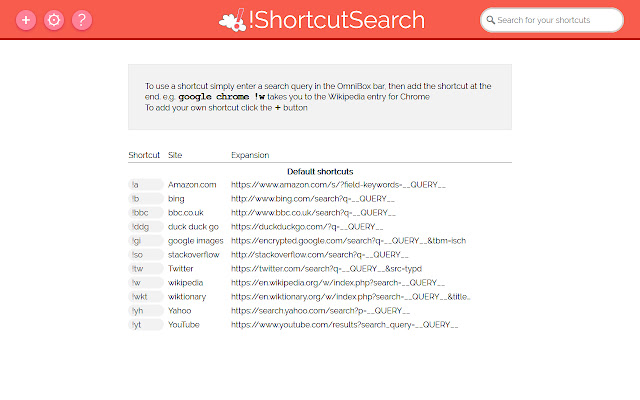This screenshot has width=640, height=400.
Task: Click the wikipedia site name
Action: tap(186, 283)
